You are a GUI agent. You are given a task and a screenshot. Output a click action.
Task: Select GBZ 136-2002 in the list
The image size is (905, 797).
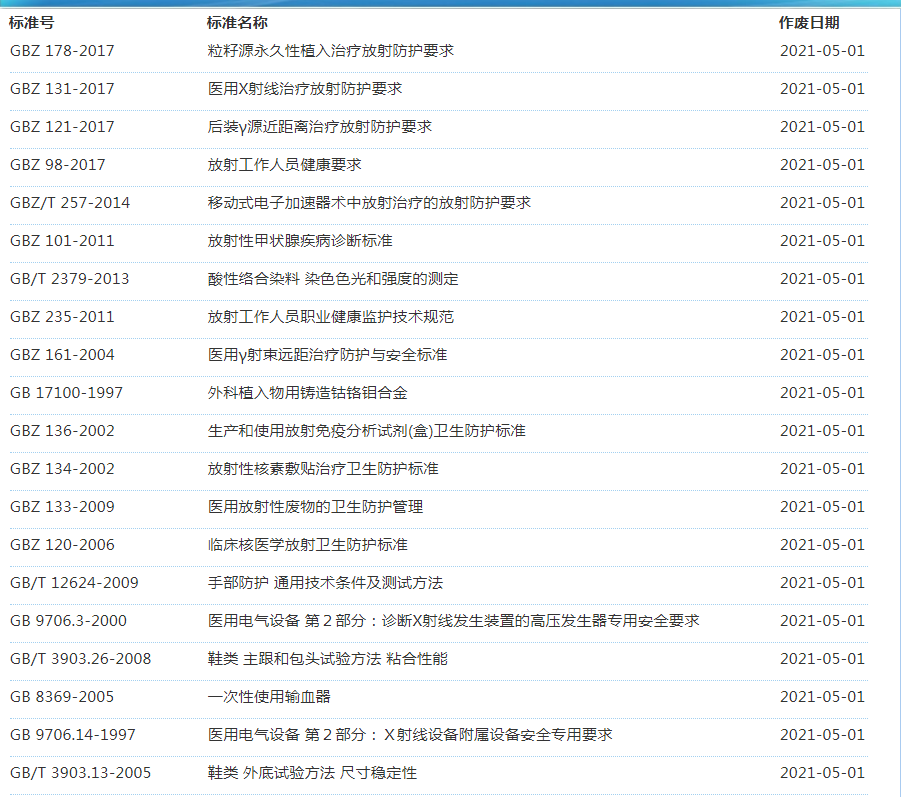point(62,431)
